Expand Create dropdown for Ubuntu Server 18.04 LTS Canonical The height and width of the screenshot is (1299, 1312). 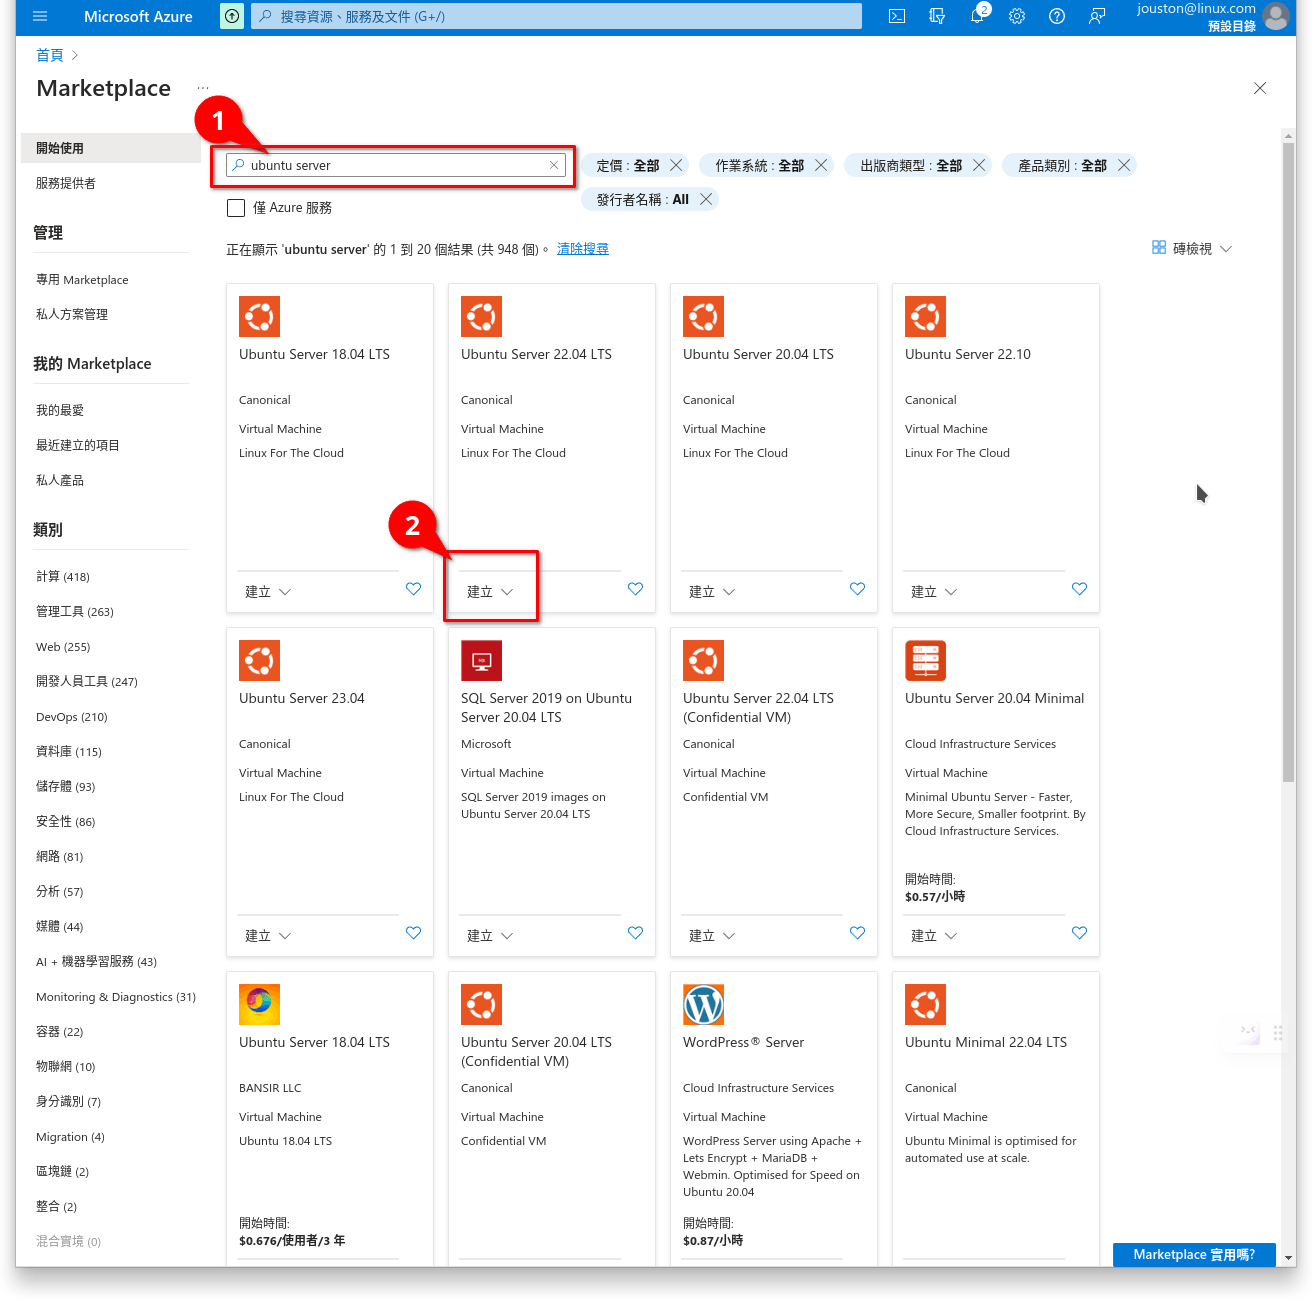click(x=268, y=592)
